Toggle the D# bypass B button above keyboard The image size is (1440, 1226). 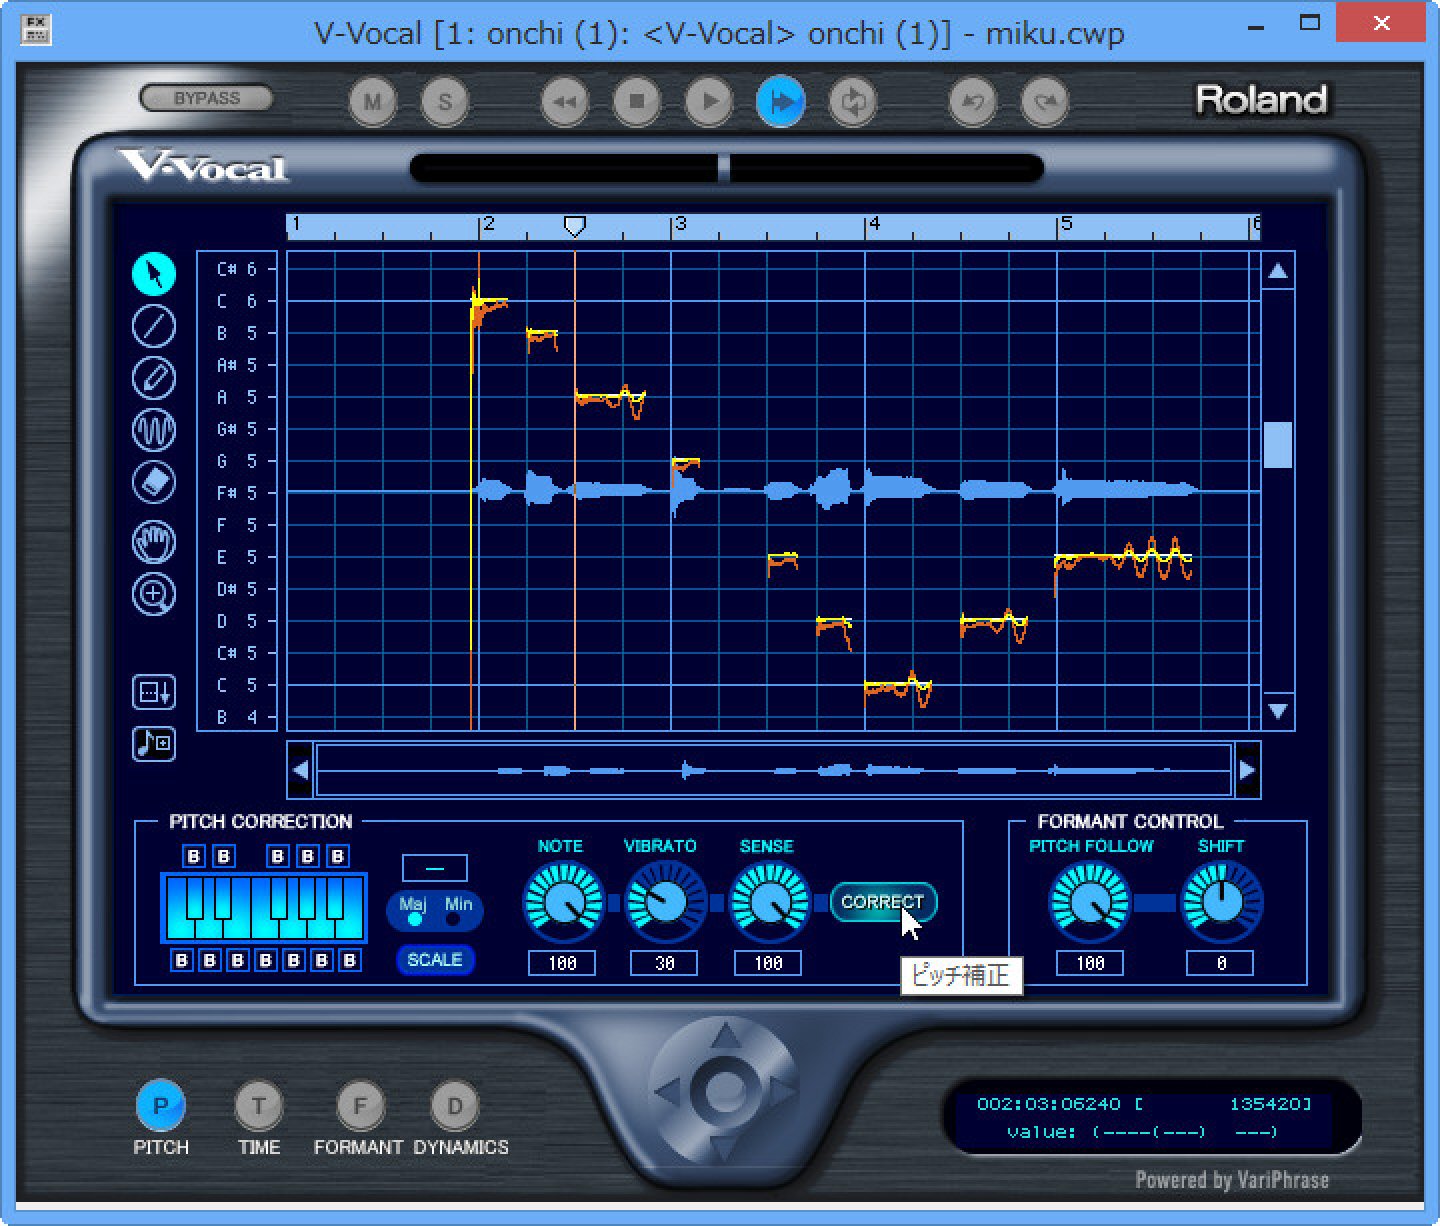pyautogui.click(x=224, y=857)
